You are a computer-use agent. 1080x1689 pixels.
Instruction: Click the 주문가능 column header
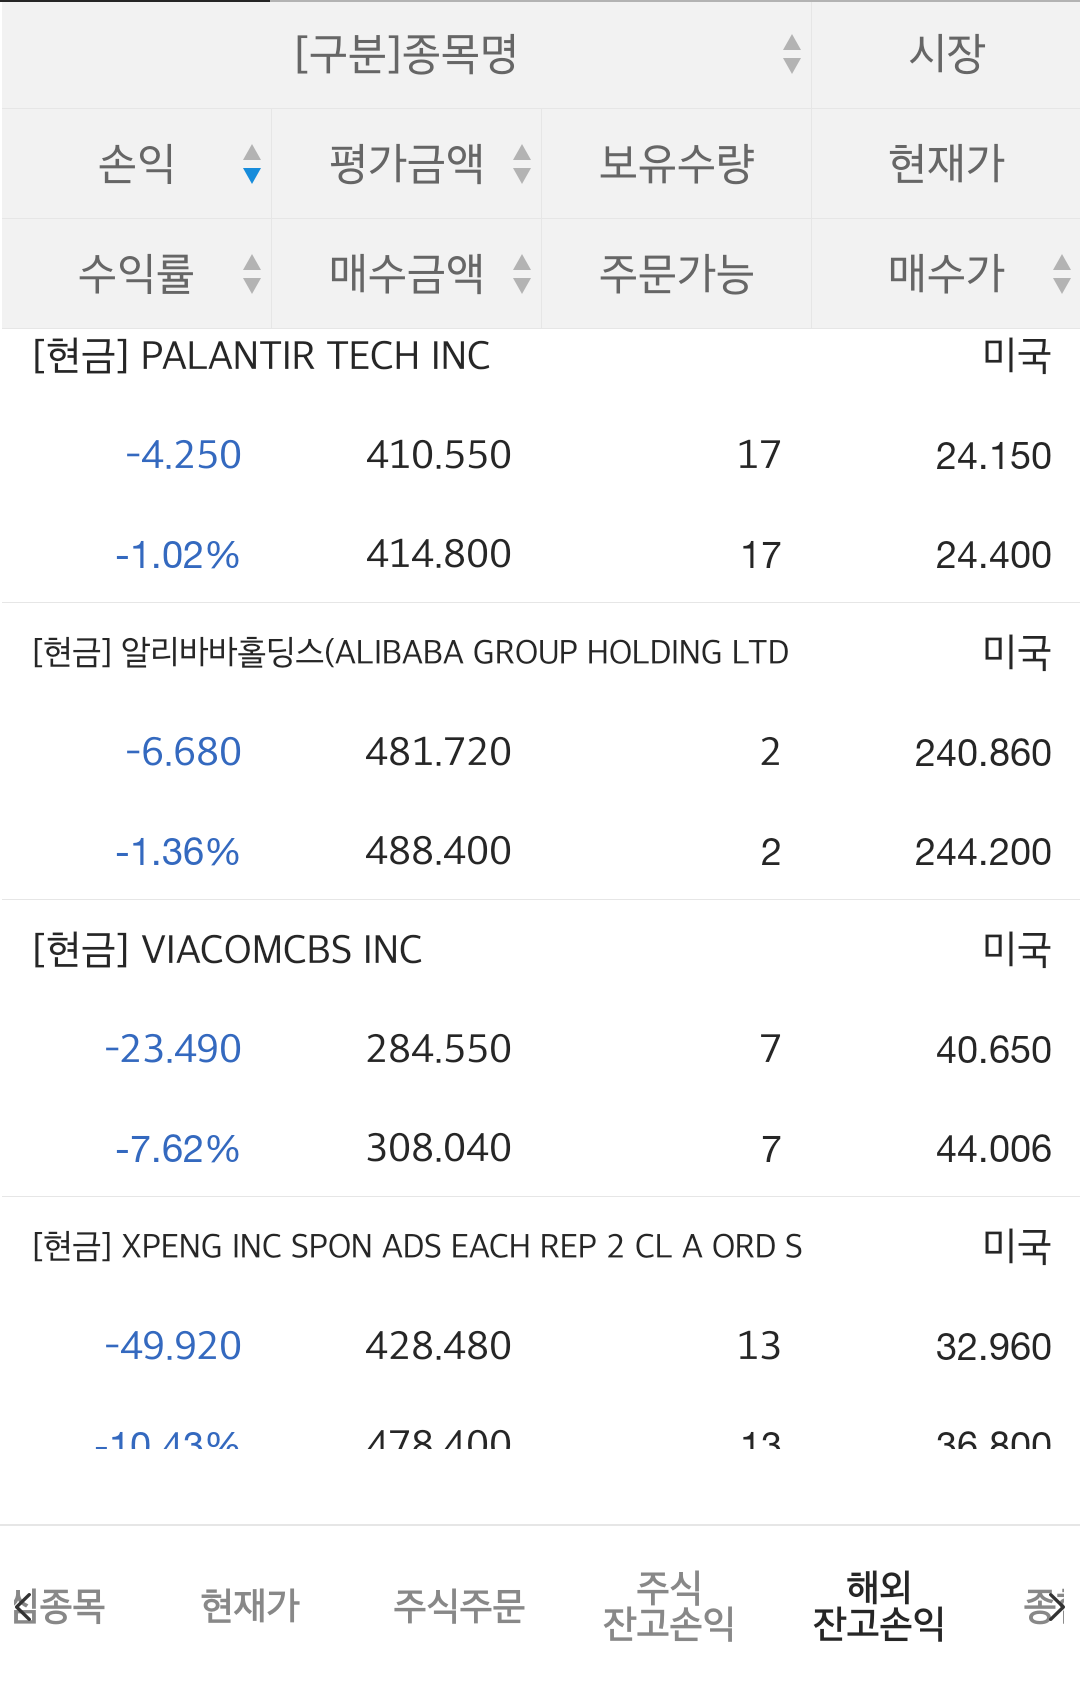(x=676, y=274)
